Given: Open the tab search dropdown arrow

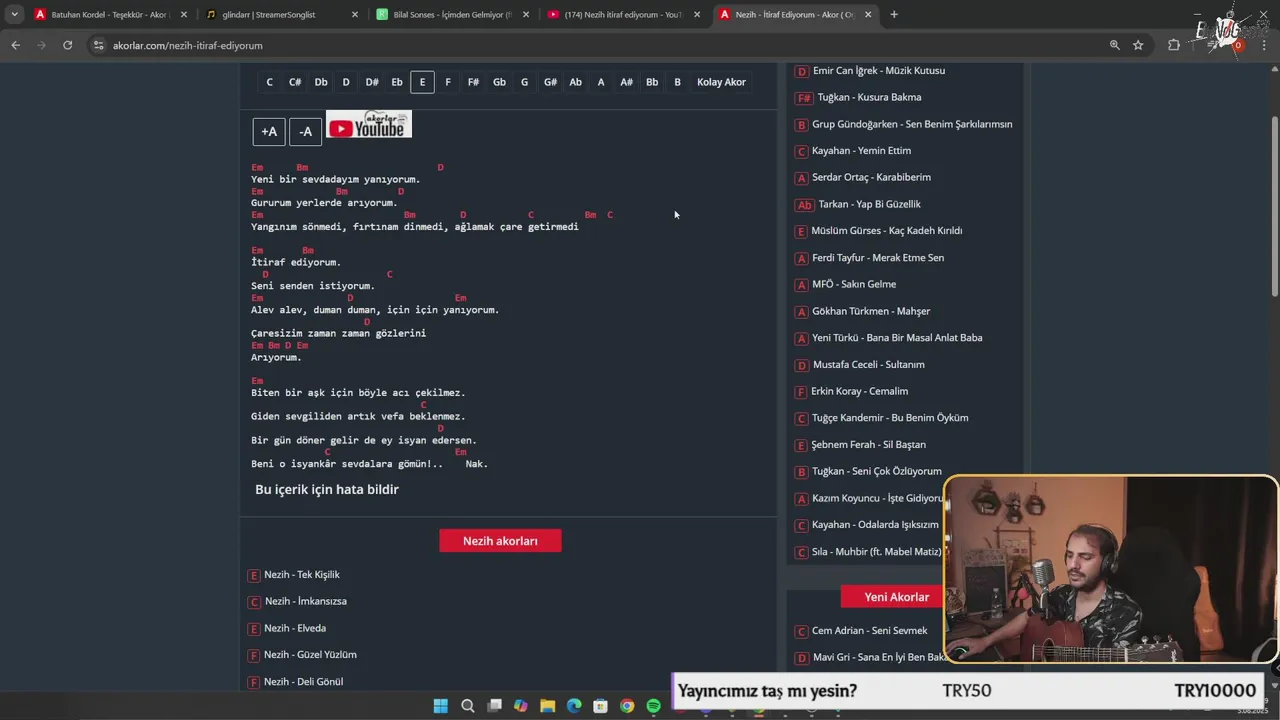Looking at the screenshot, I should click(x=15, y=15).
